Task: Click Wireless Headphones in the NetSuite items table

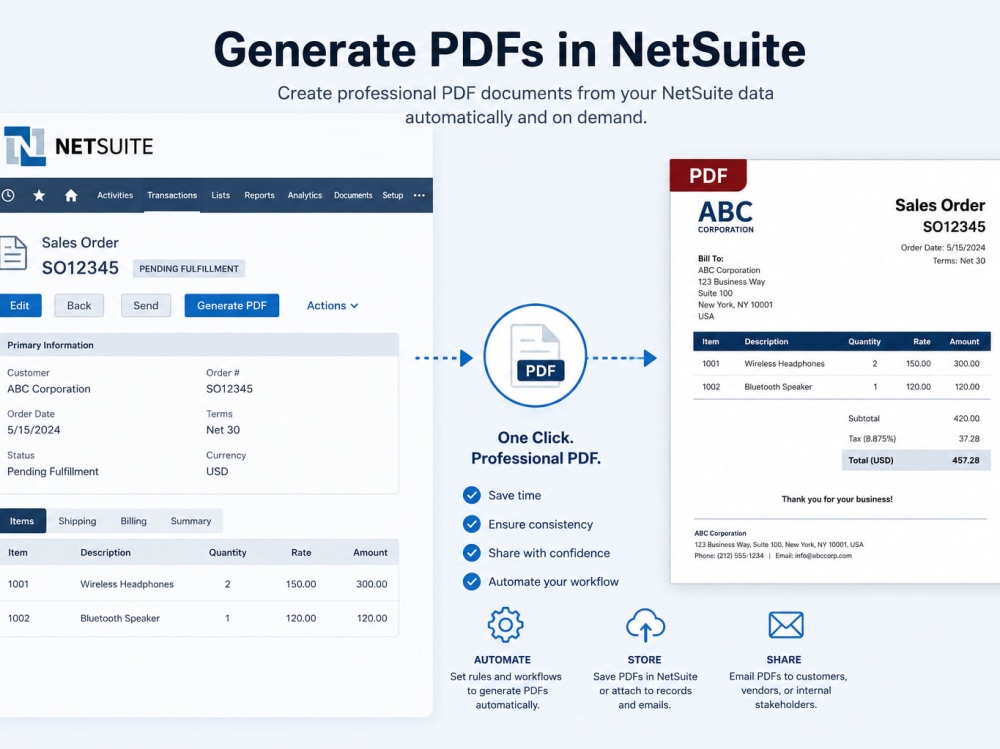Action: (127, 584)
